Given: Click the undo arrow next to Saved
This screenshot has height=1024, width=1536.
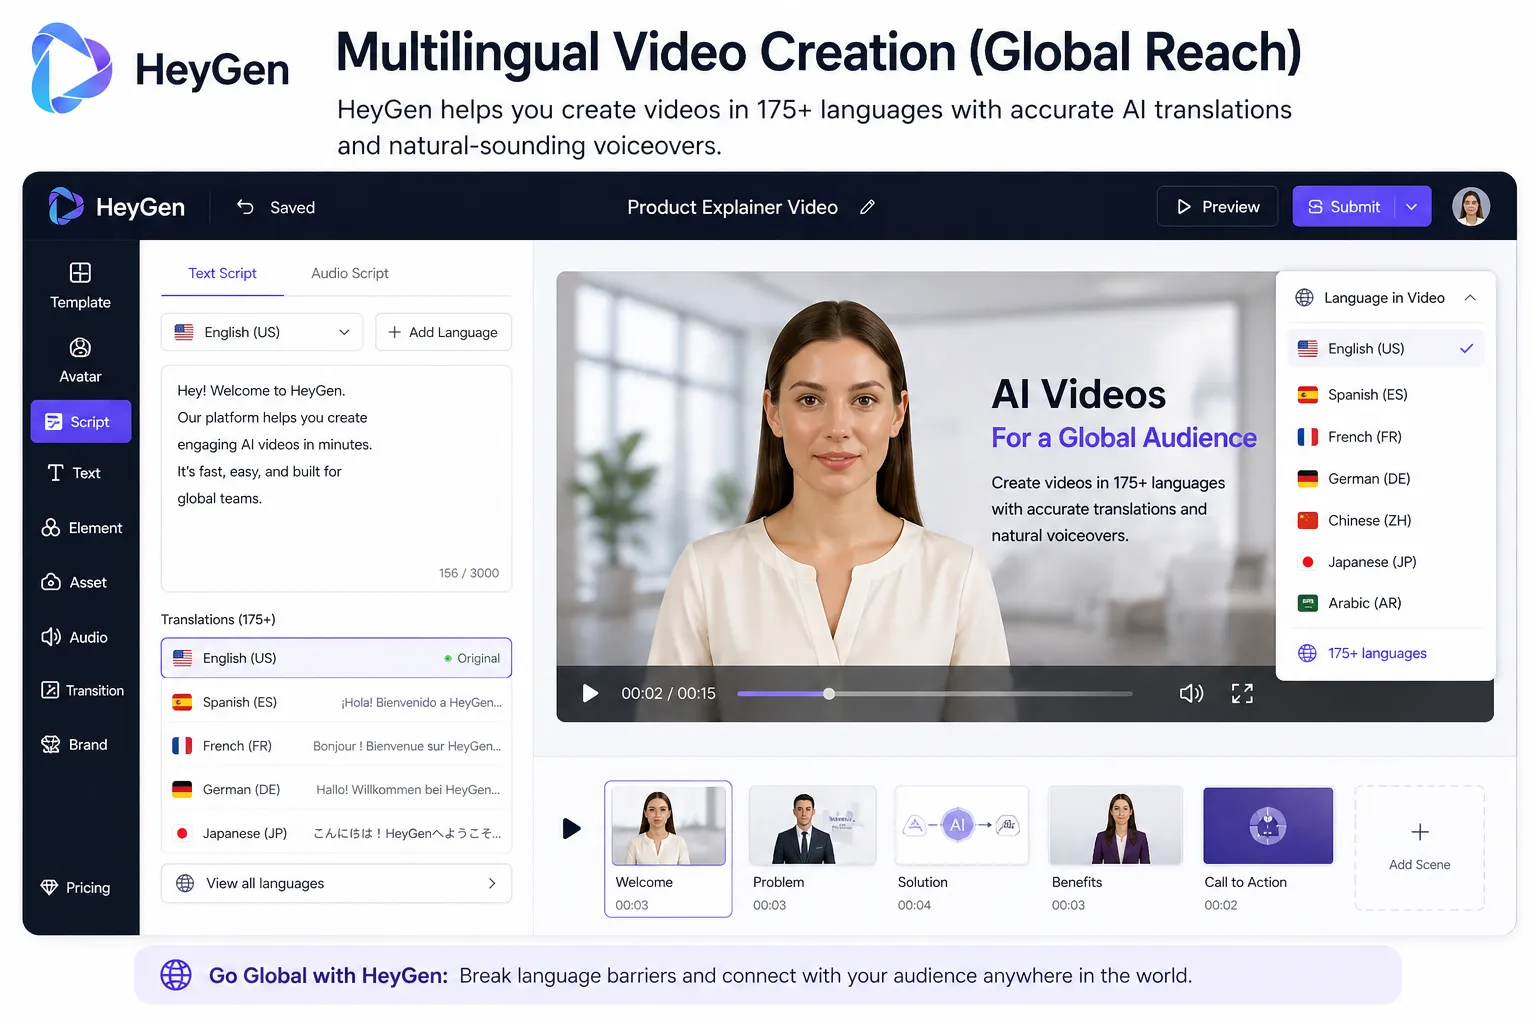Looking at the screenshot, I should coord(245,207).
